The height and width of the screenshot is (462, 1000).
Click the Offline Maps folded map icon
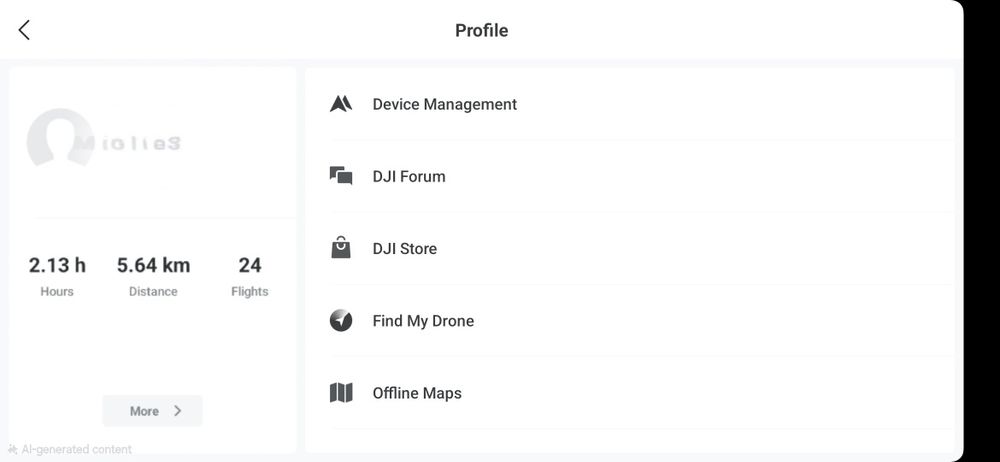click(x=341, y=393)
